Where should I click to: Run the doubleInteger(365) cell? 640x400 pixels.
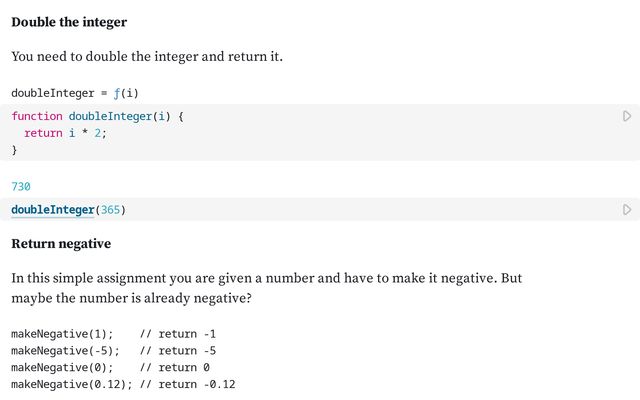click(x=627, y=210)
